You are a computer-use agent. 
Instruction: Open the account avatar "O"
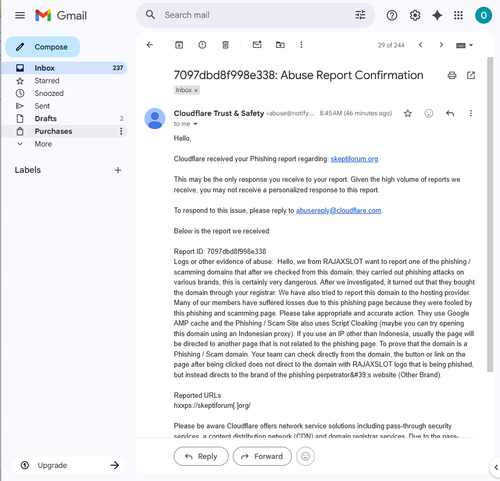tap(483, 15)
